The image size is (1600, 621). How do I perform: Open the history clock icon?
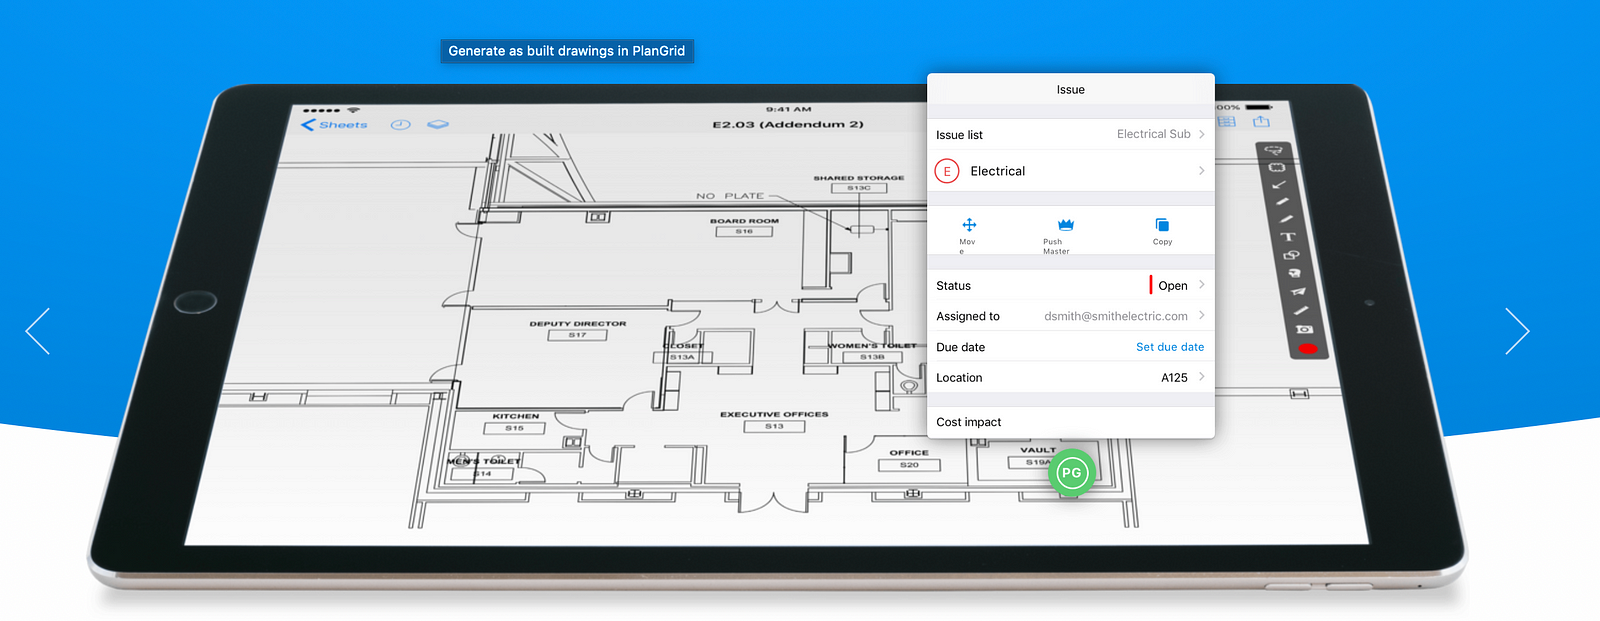(400, 125)
